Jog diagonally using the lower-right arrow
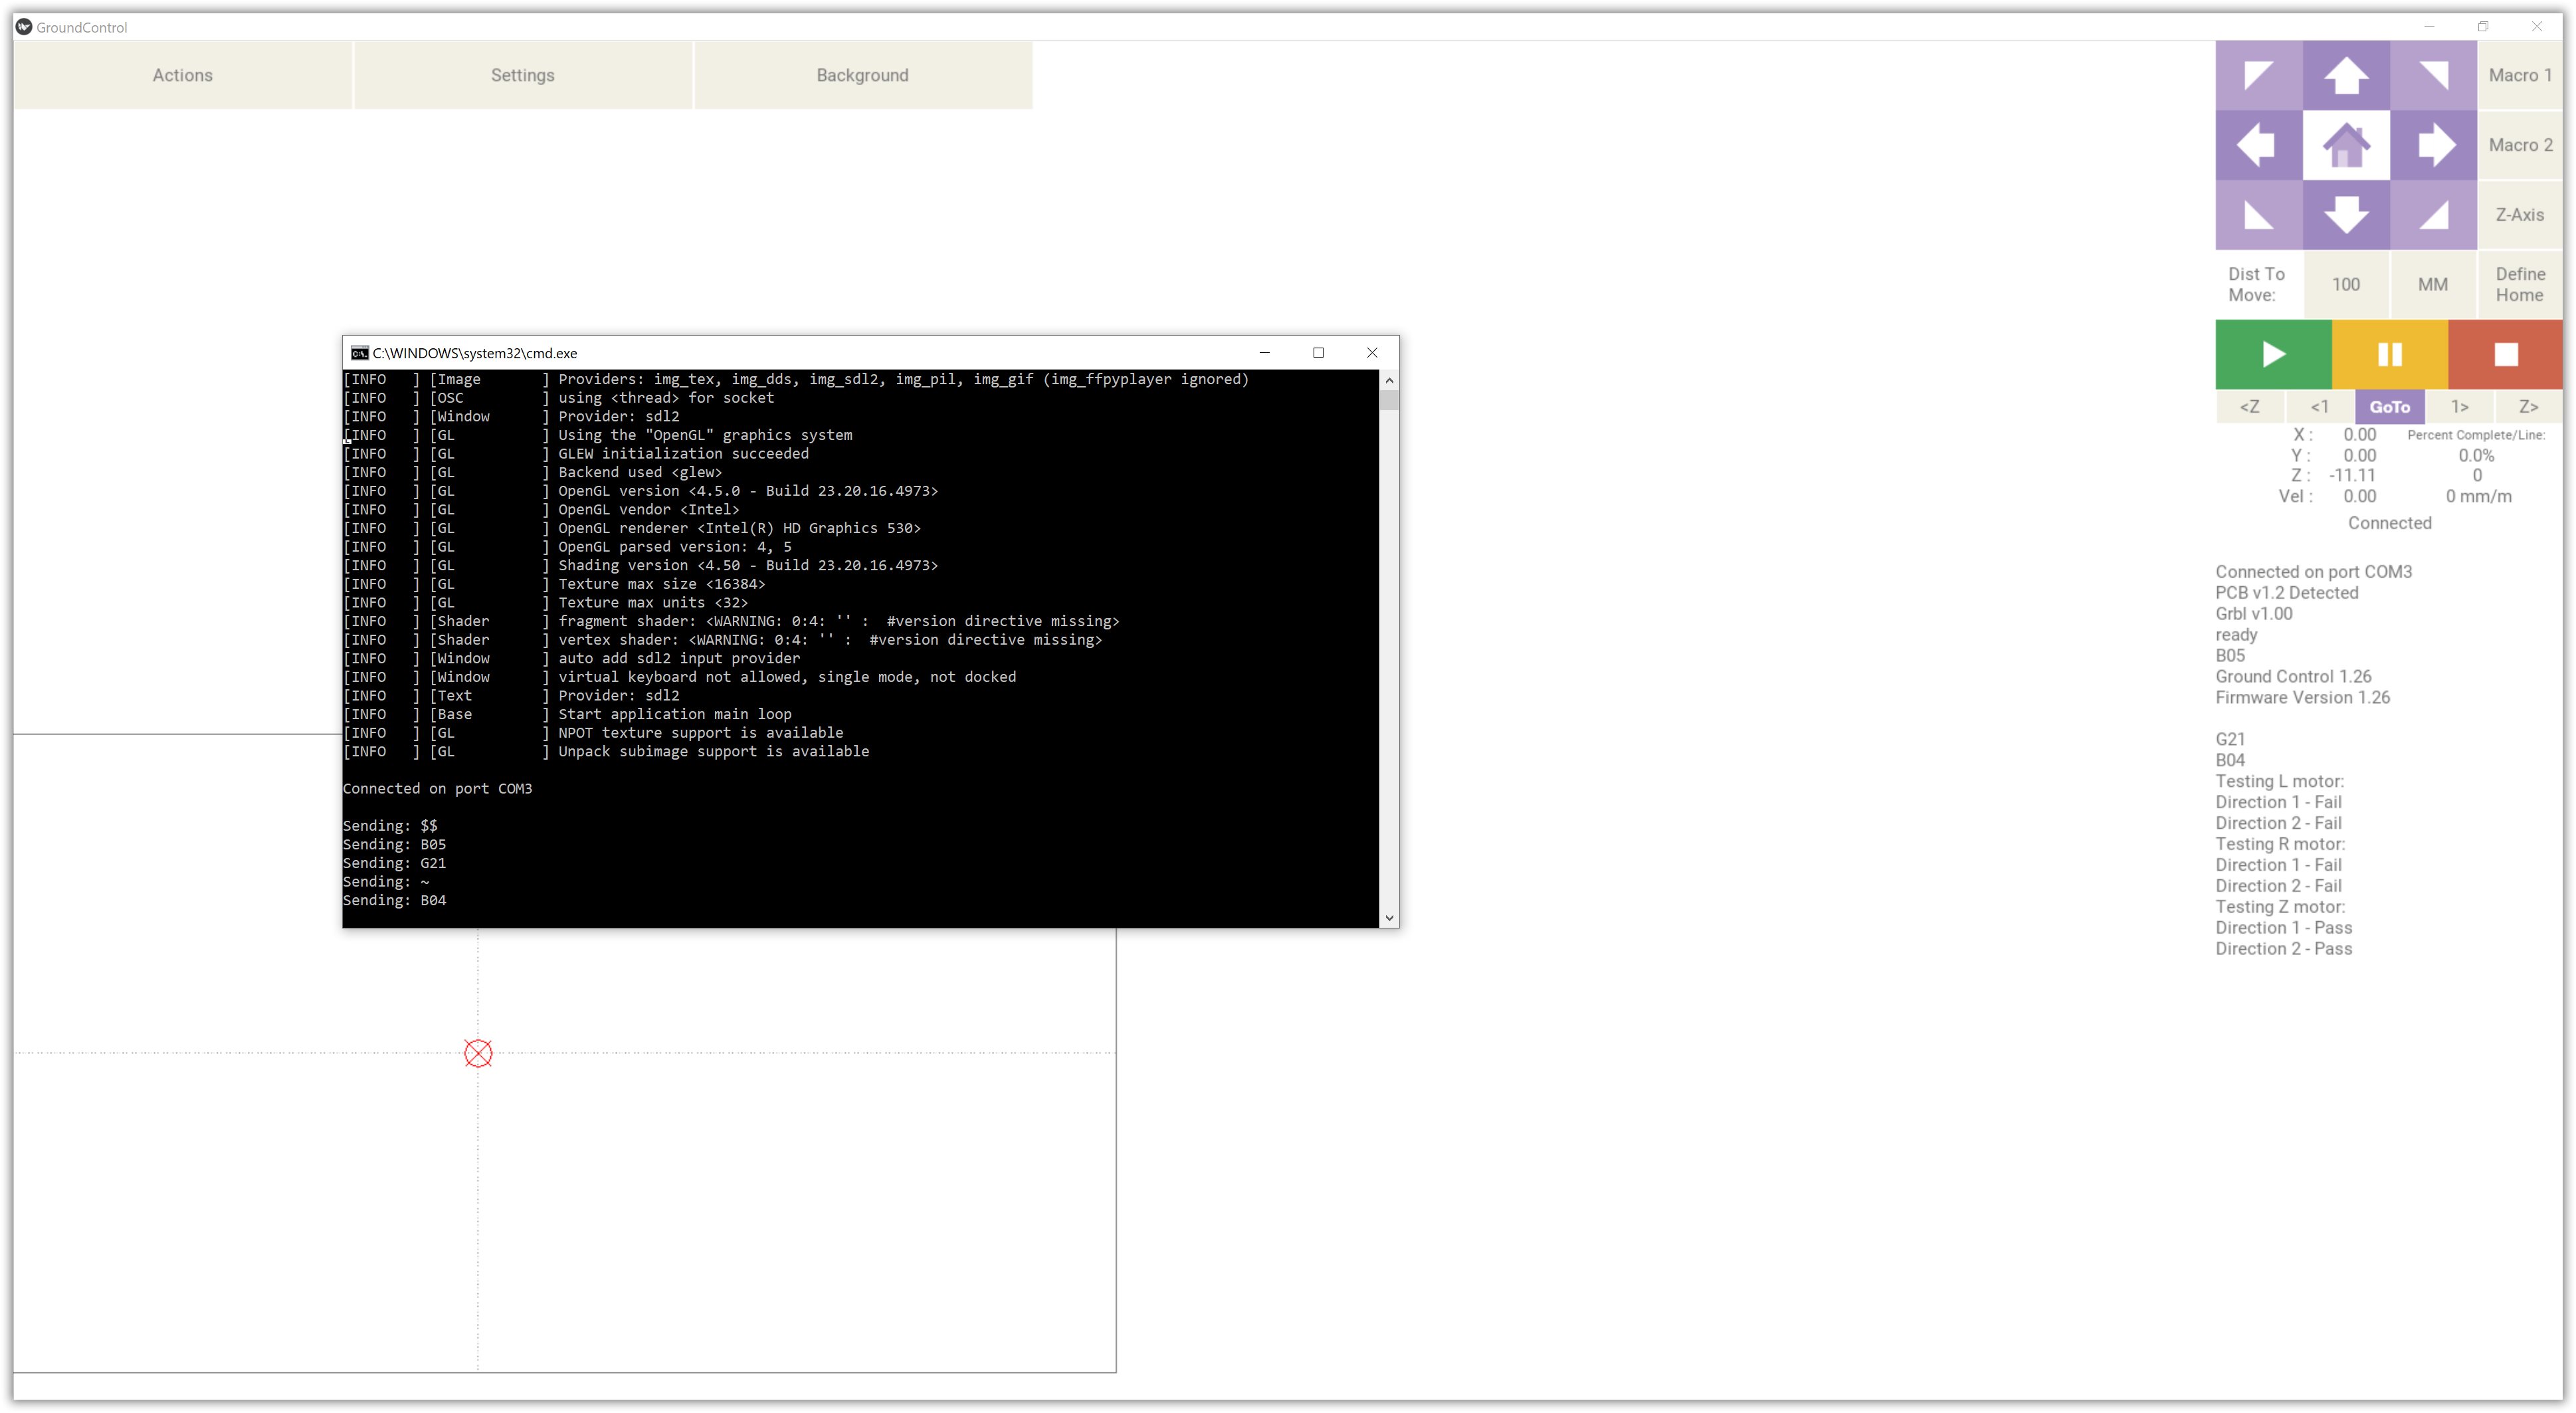Screen dimensions: 2576x1413 2432,214
